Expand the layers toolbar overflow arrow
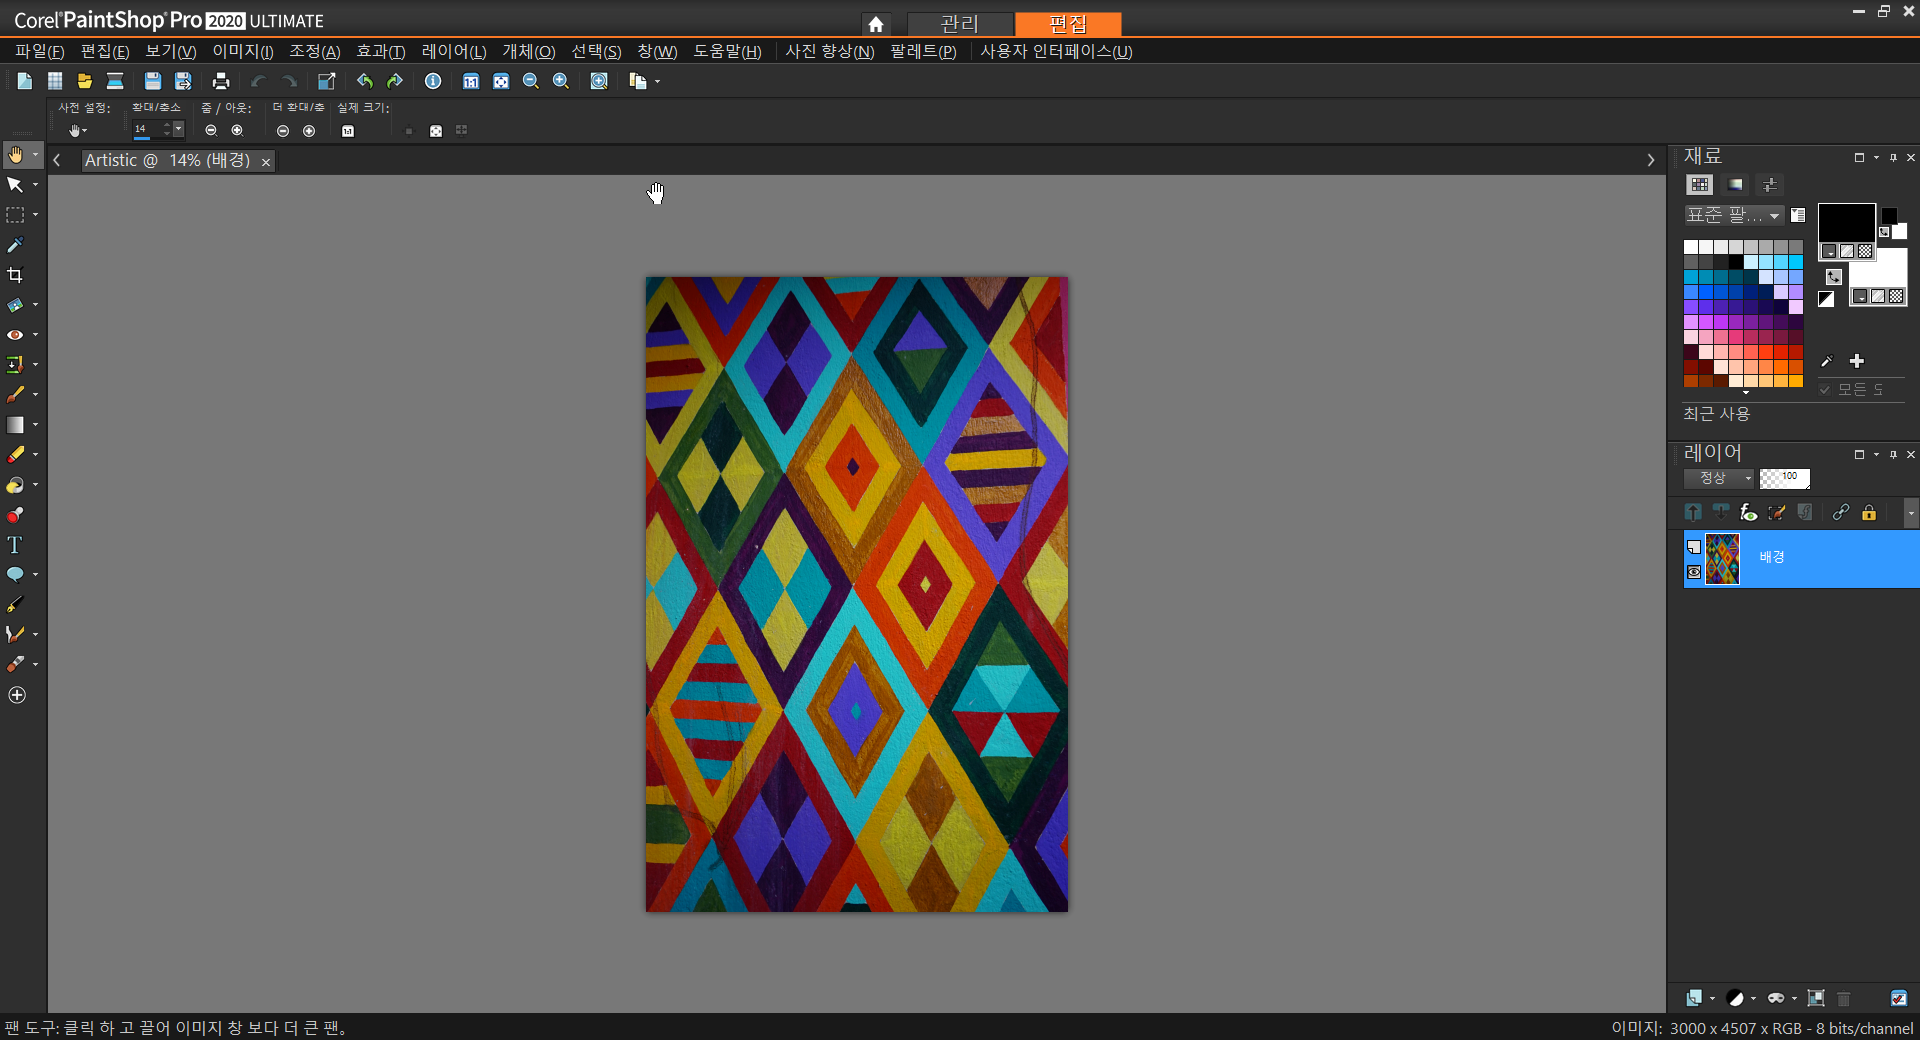This screenshot has height=1040, width=1920. tap(1911, 513)
